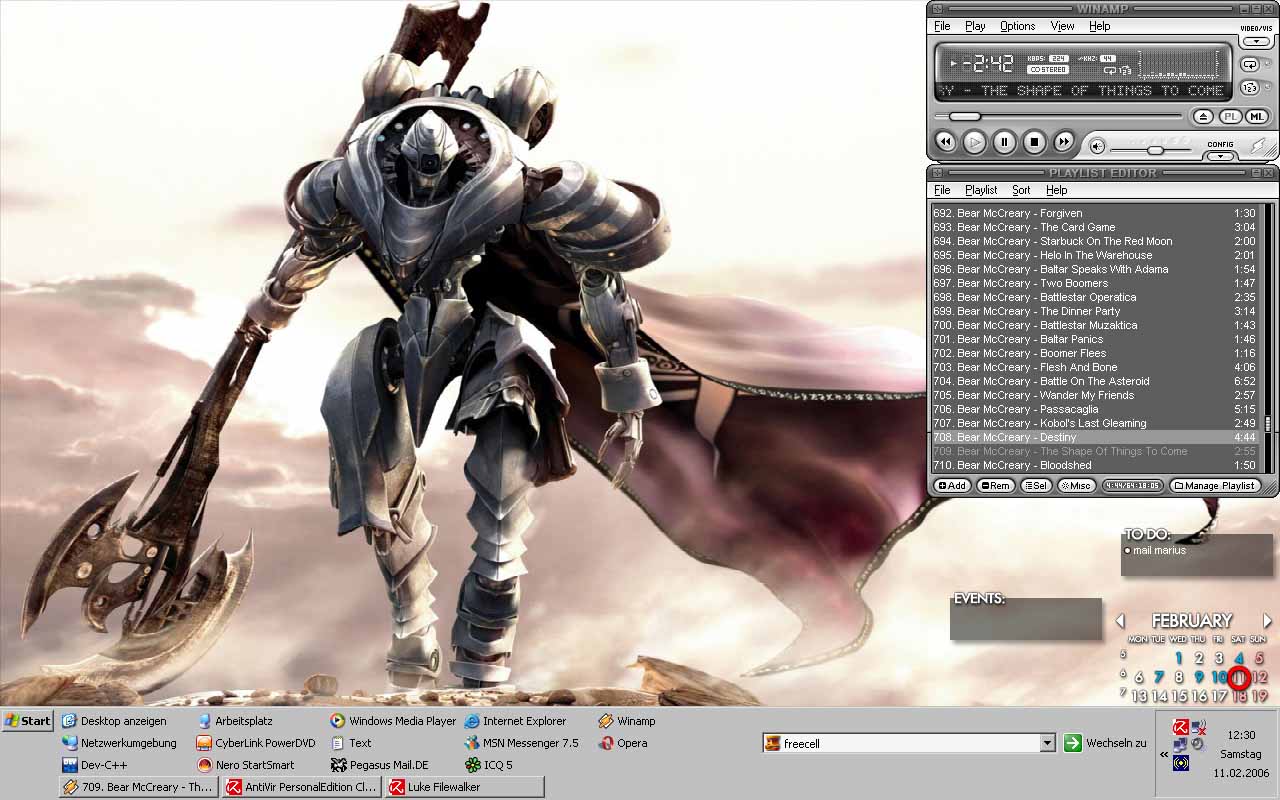Open the address bar dropdown arrow
Screen dimensions: 1280x800
coord(1047,743)
